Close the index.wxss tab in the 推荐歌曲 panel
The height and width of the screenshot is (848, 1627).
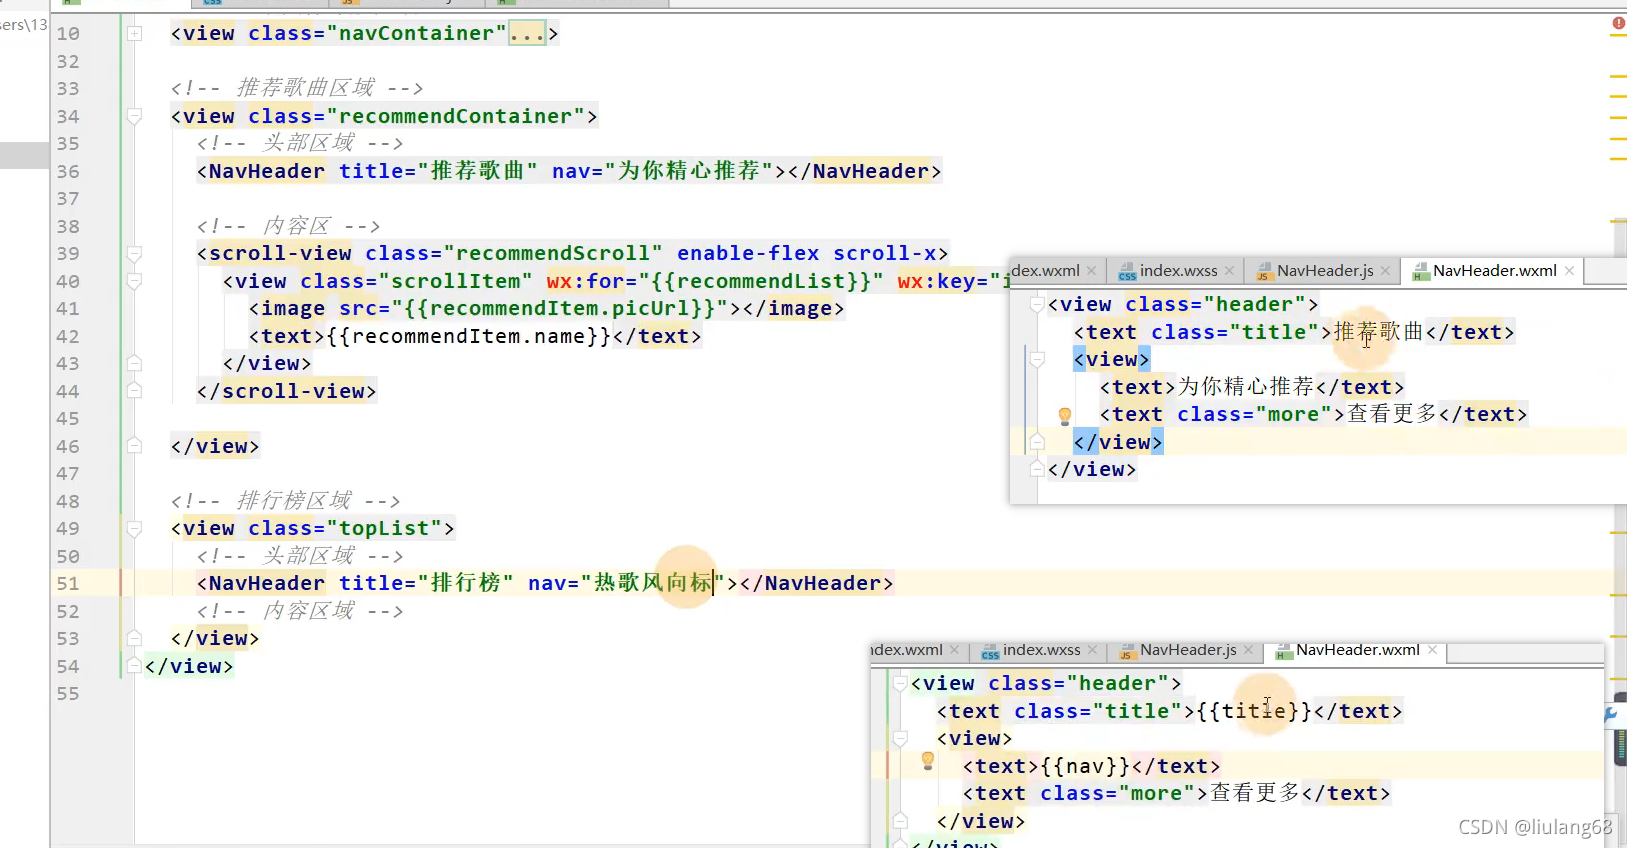click(x=1229, y=271)
